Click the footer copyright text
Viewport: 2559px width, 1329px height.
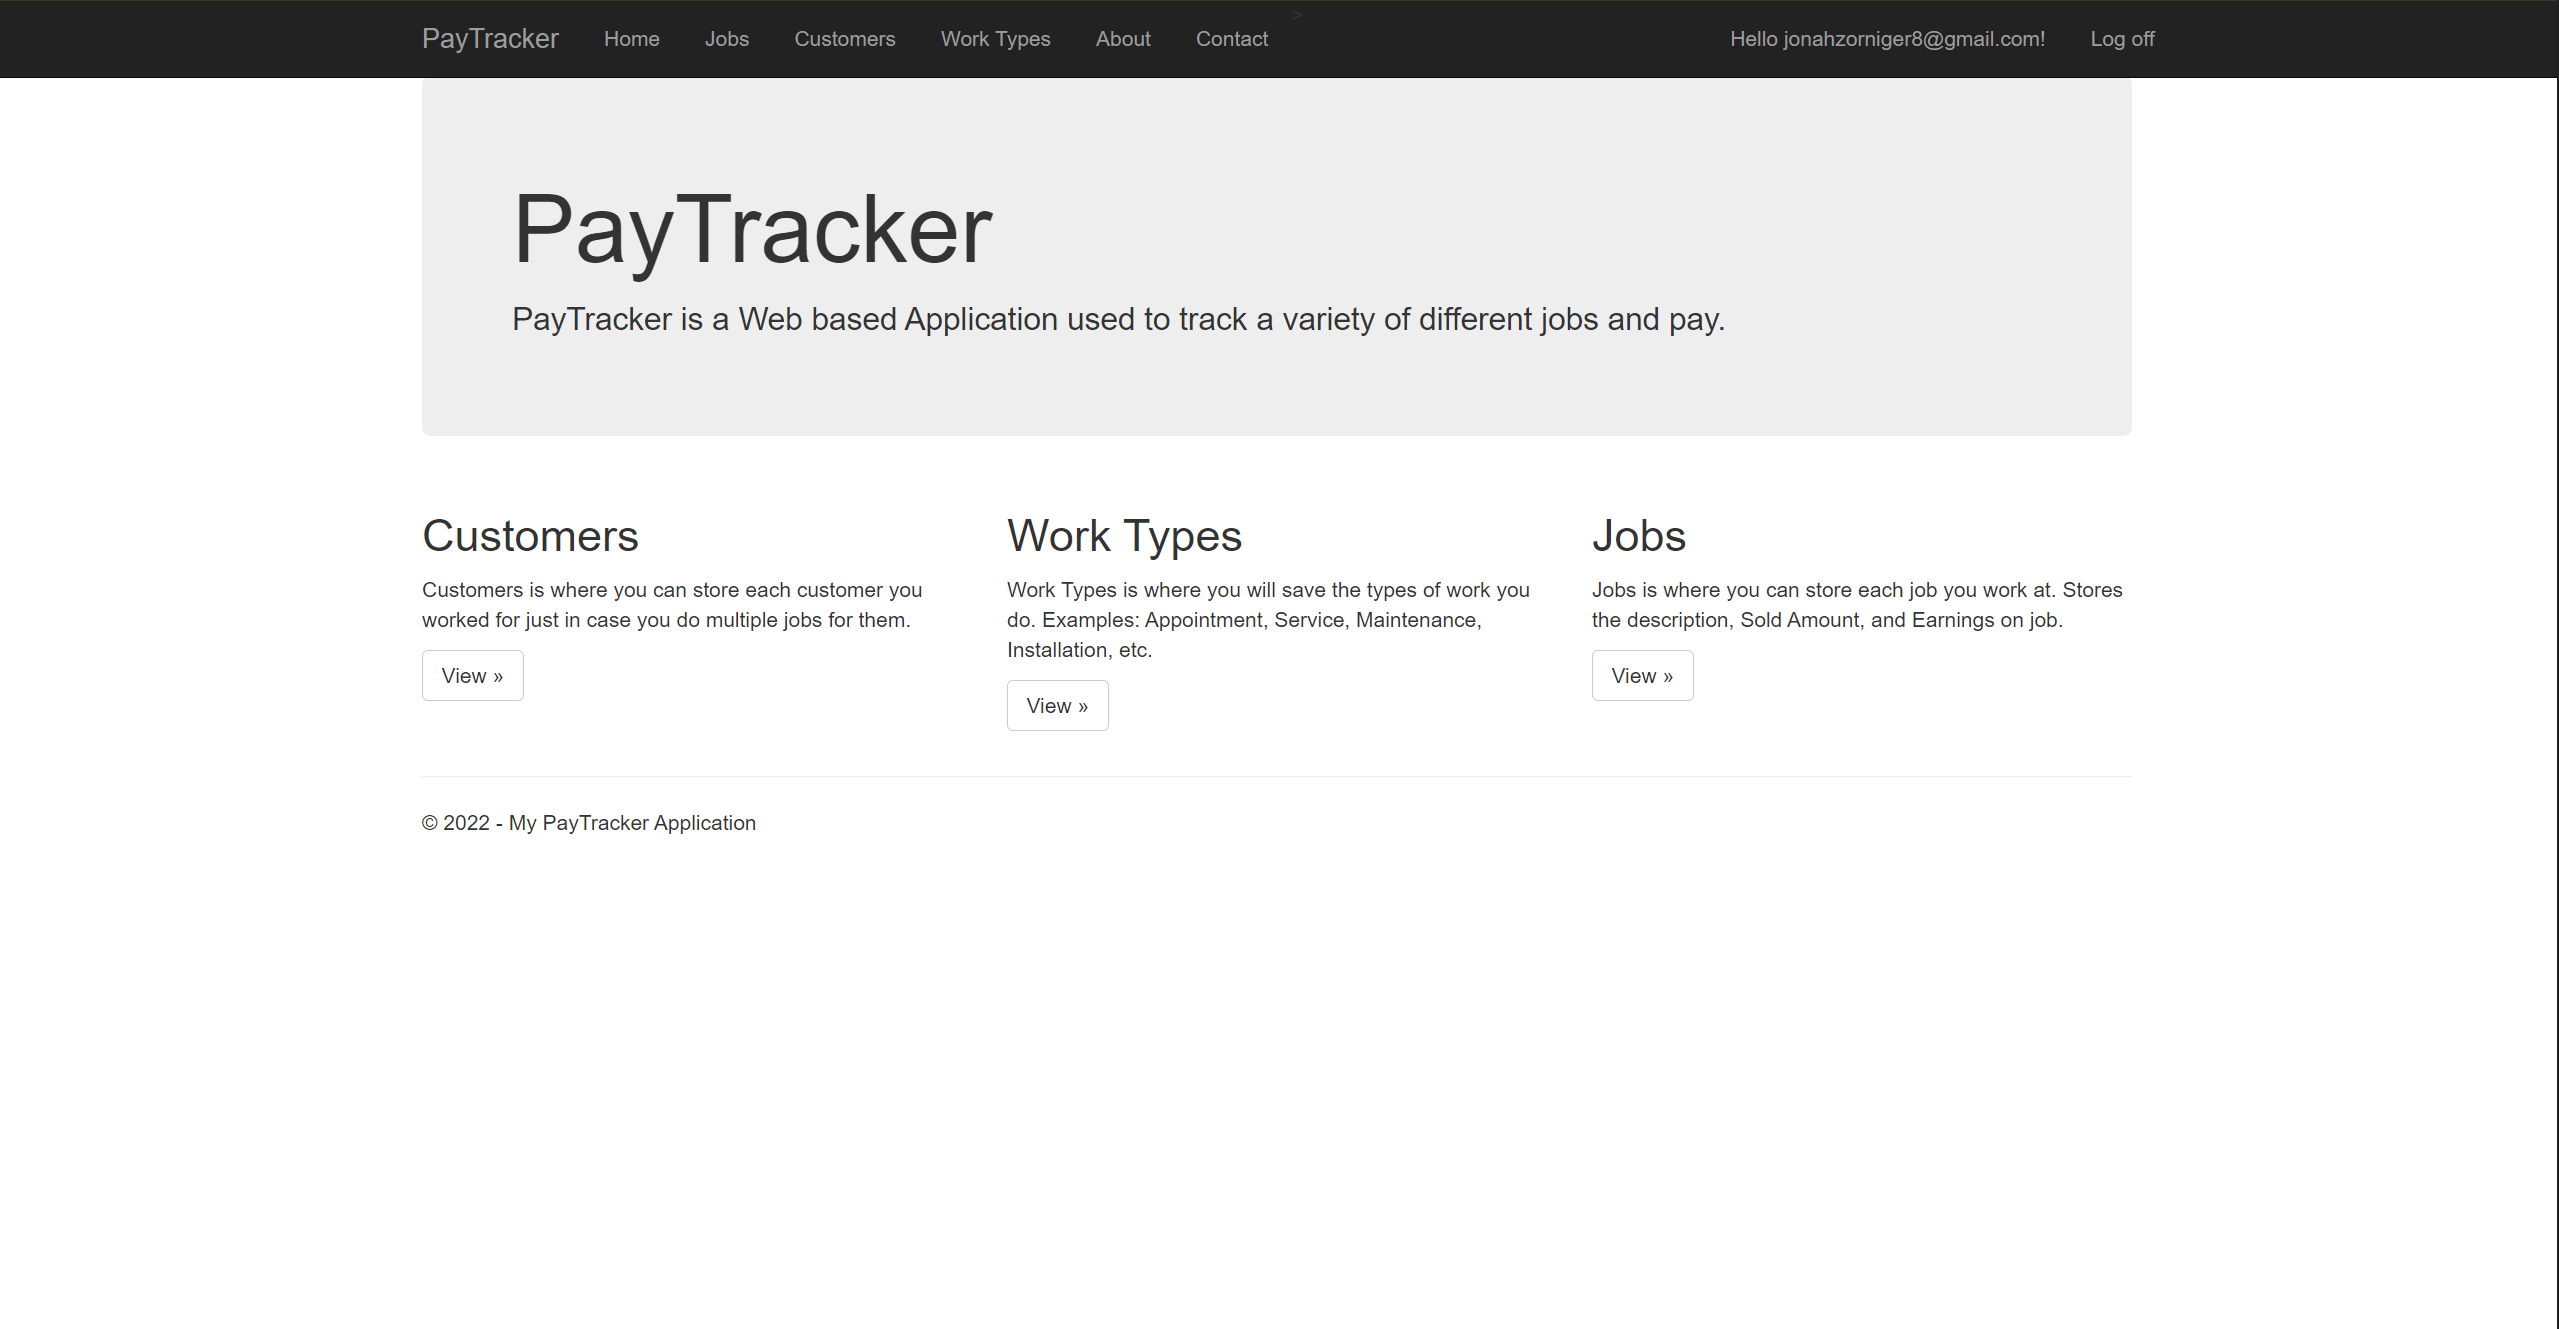click(589, 823)
